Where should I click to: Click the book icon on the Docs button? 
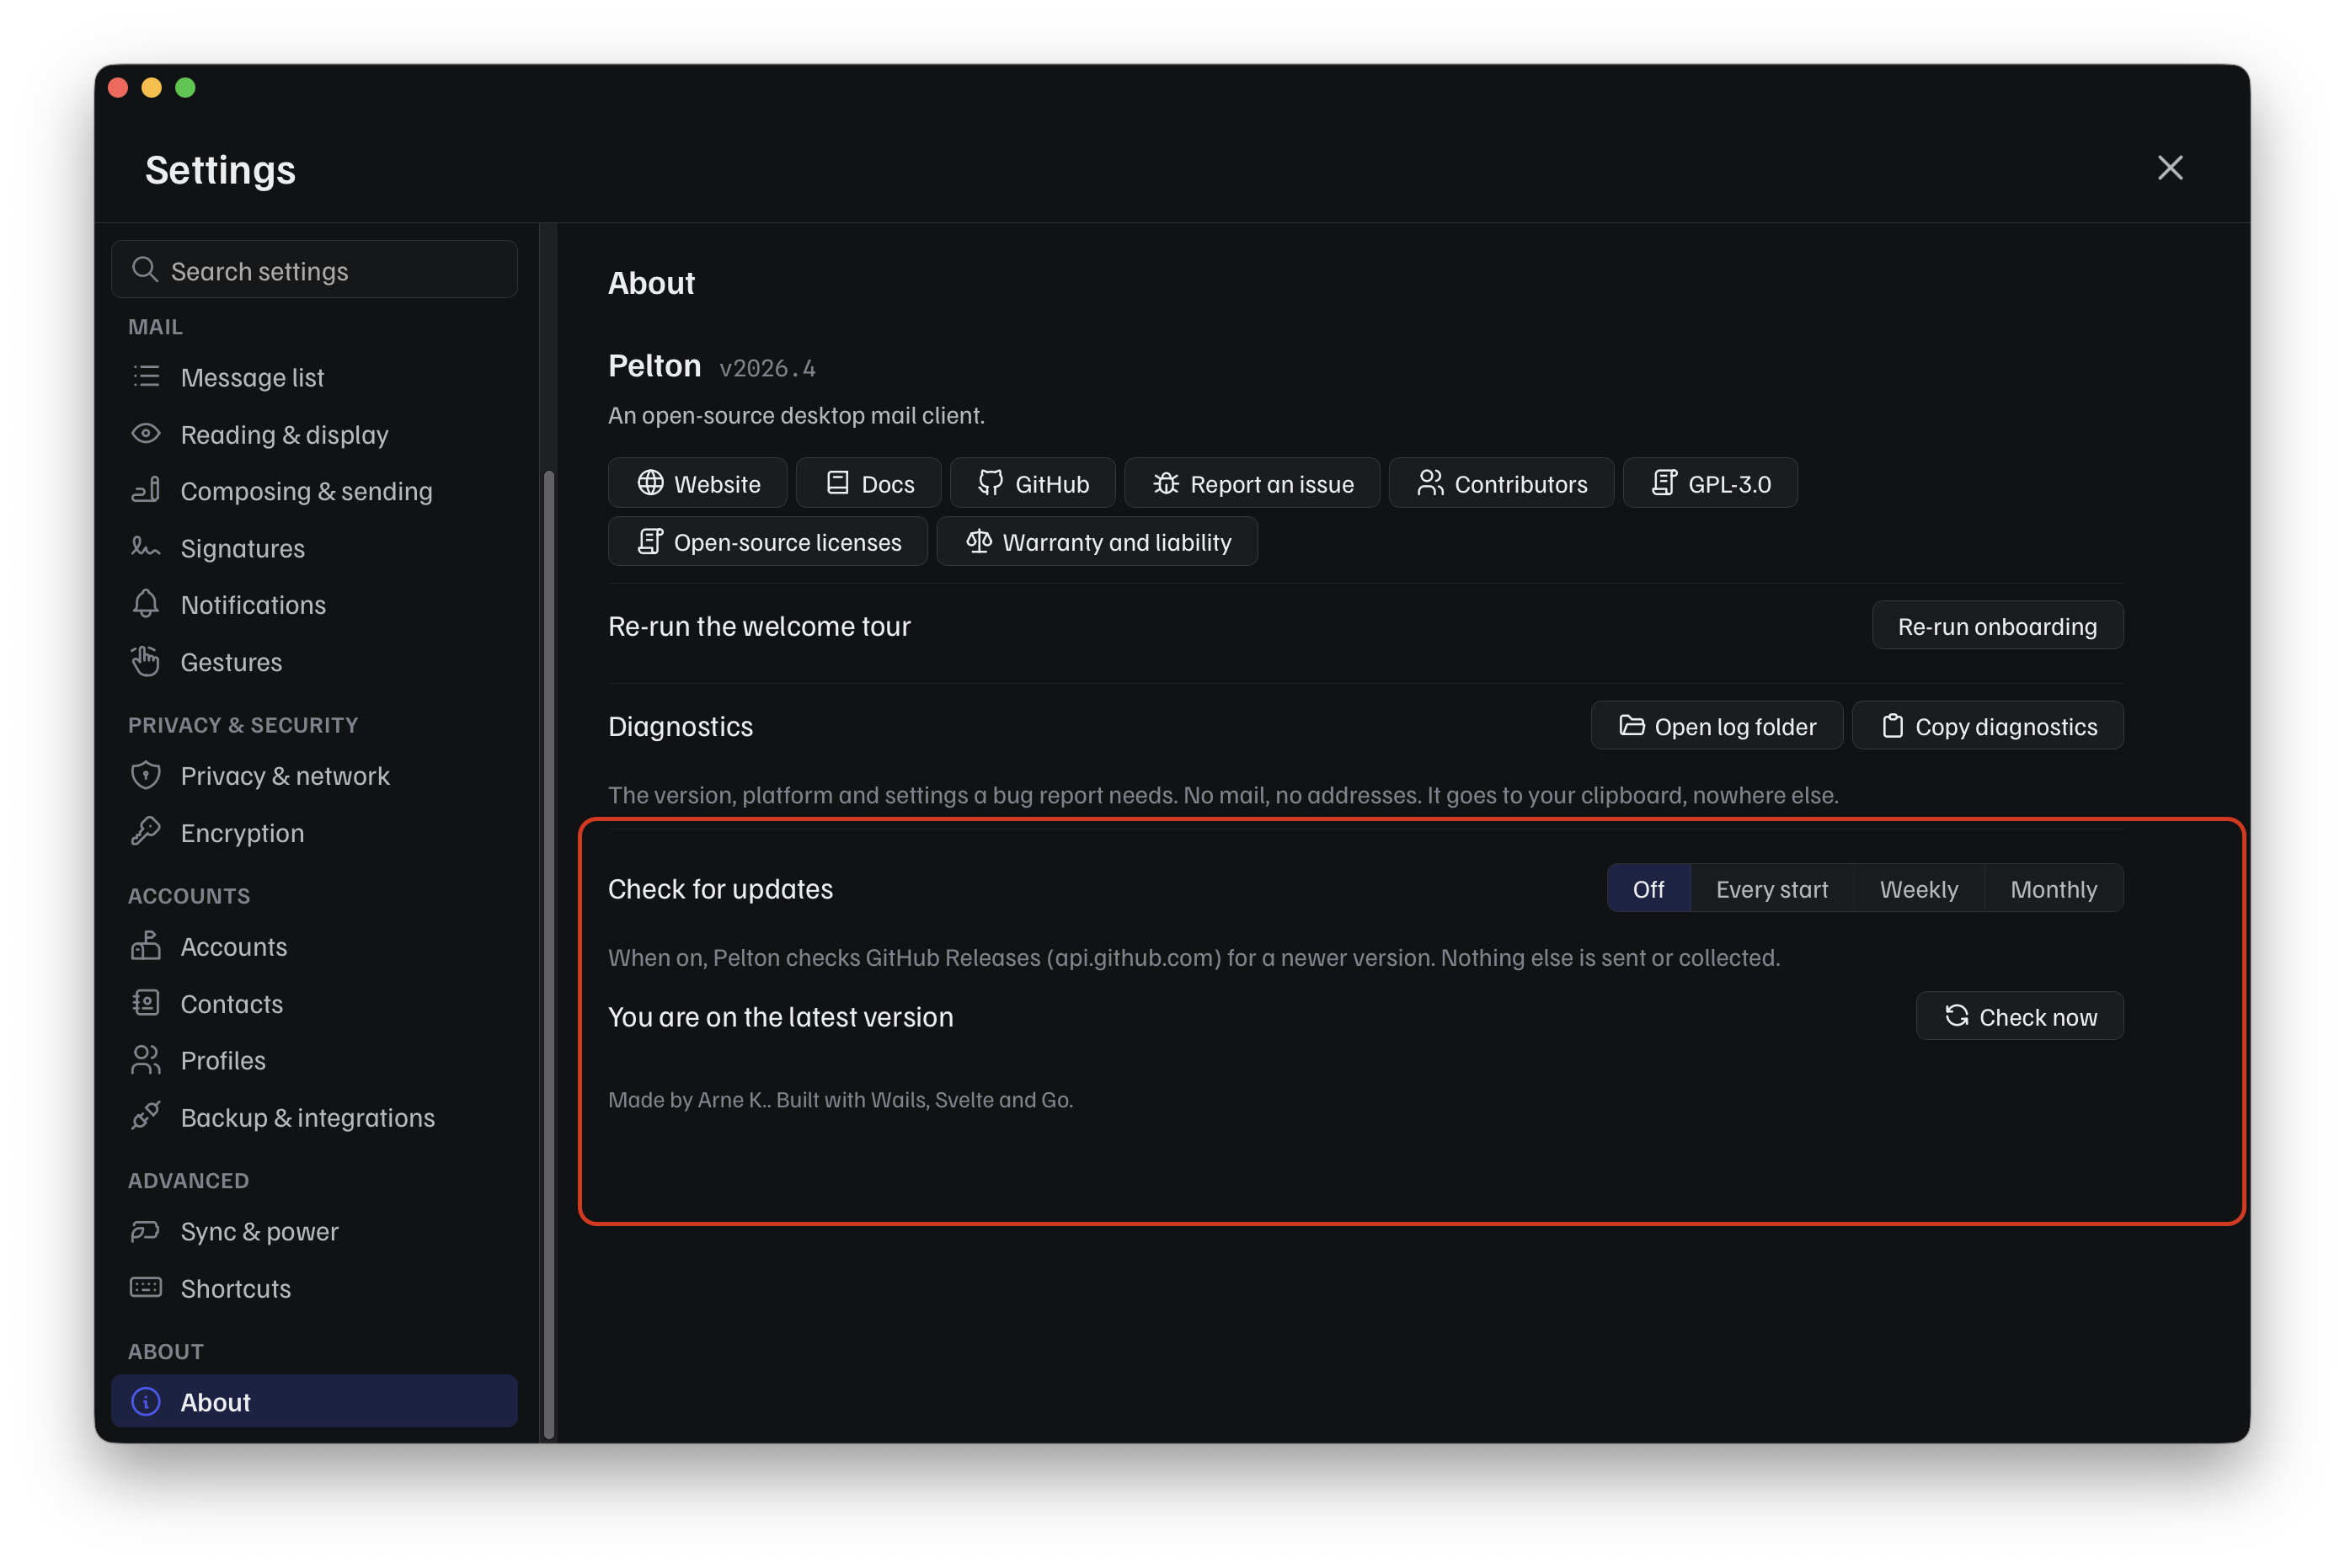click(x=838, y=483)
